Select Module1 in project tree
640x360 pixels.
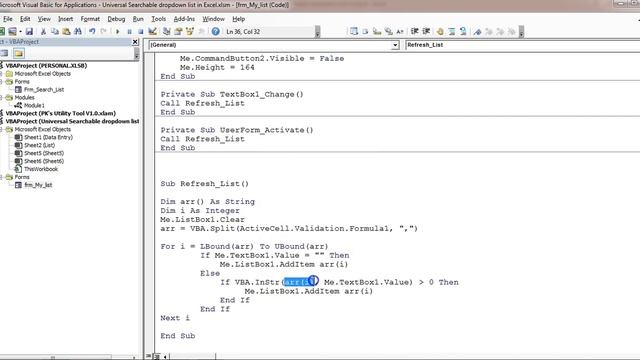(x=34, y=105)
